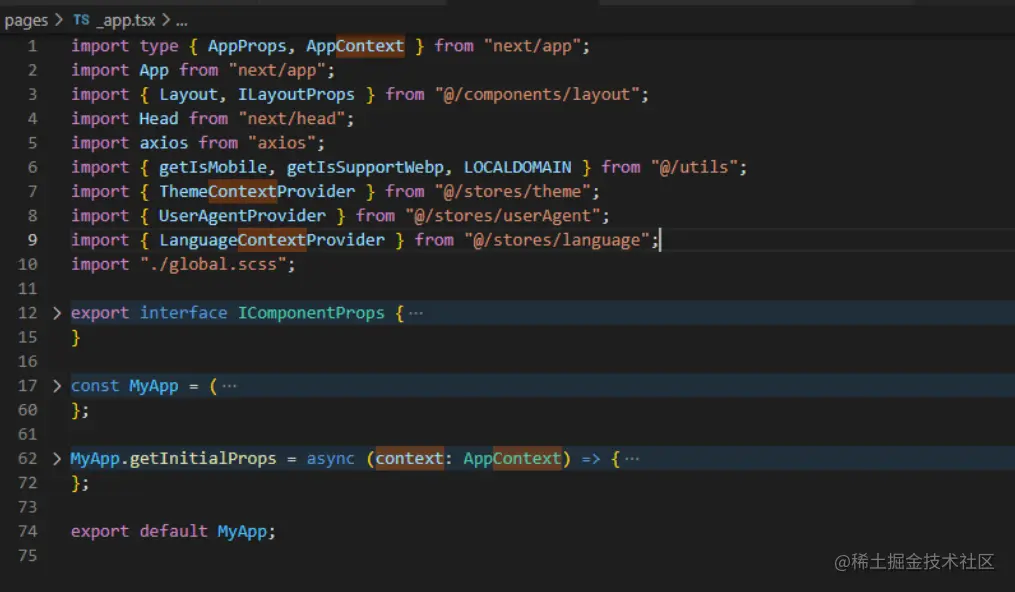Viewport: 1015px width, 592px height.
Task: Click the interface keyword on line 12
Action: (183, 313)
